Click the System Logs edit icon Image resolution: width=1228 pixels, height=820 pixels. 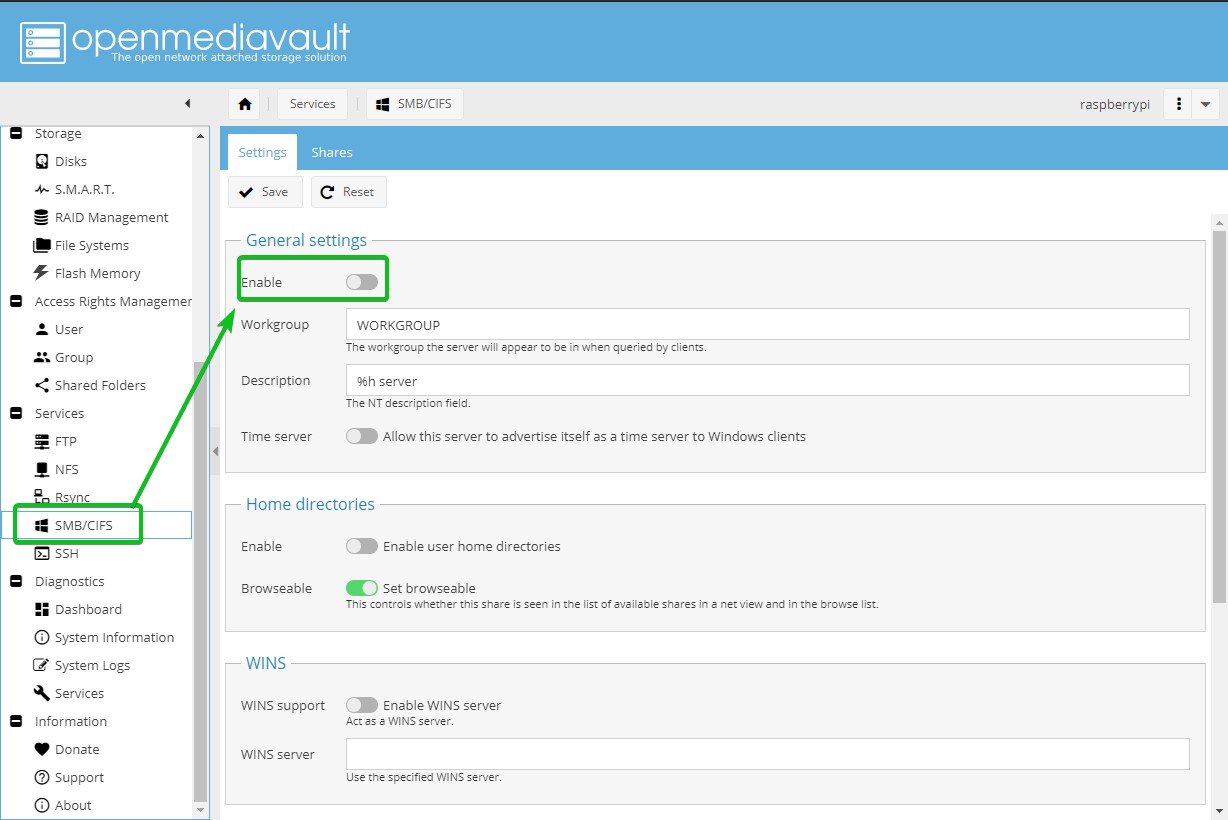click(42, 665)
